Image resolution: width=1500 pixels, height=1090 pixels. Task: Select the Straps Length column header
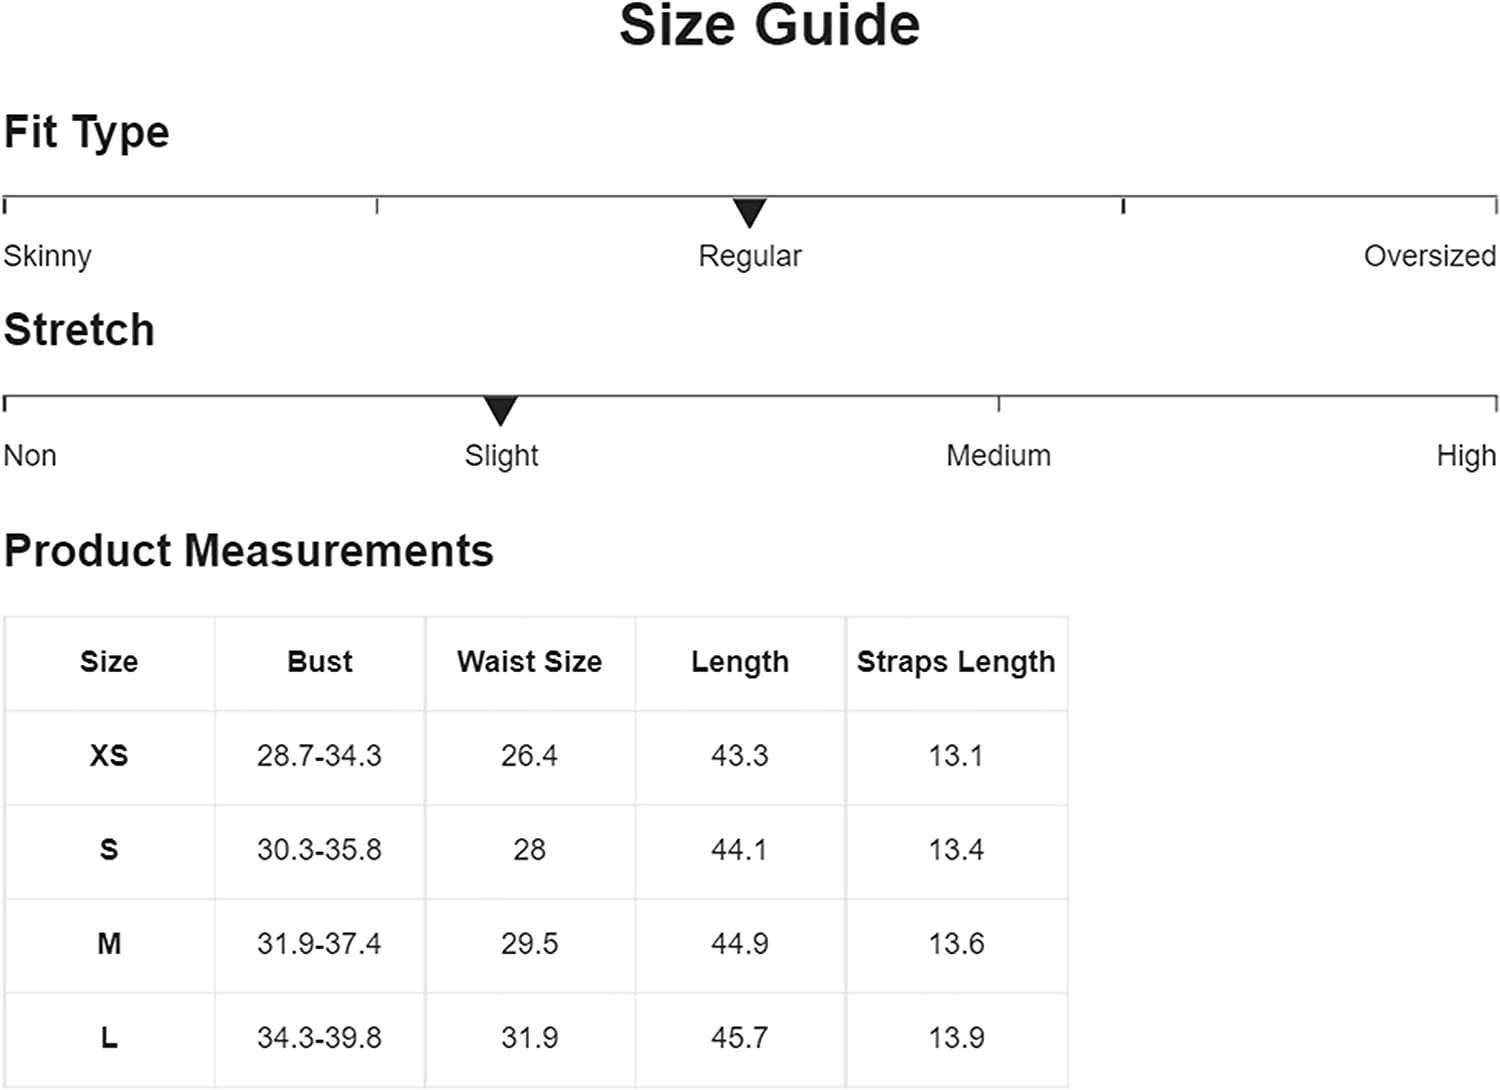point(956,662)
